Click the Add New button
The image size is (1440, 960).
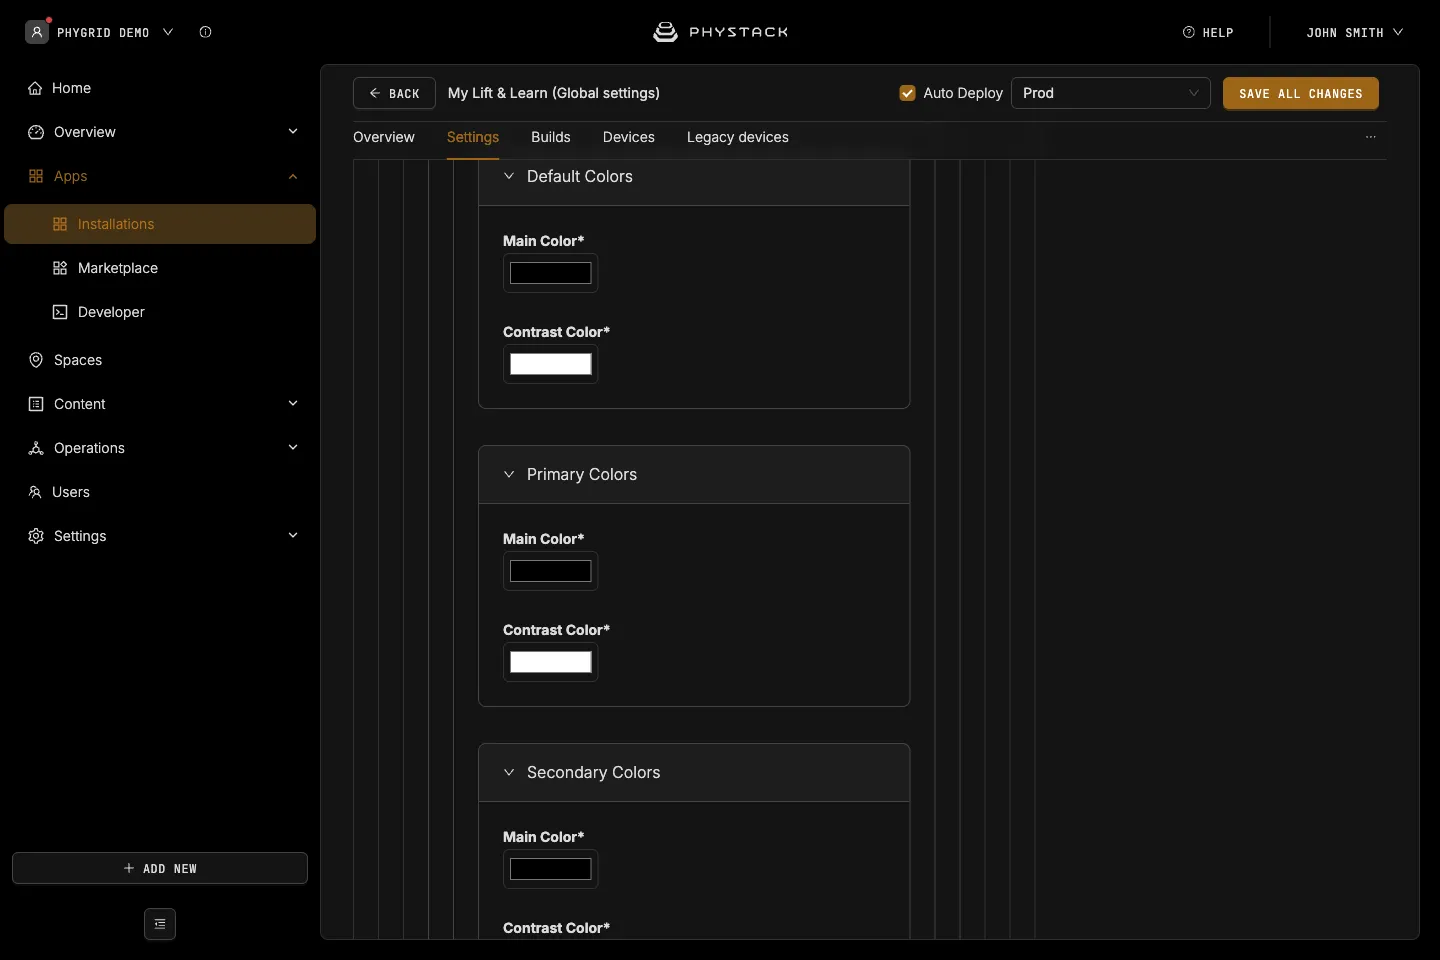[160, 868]
